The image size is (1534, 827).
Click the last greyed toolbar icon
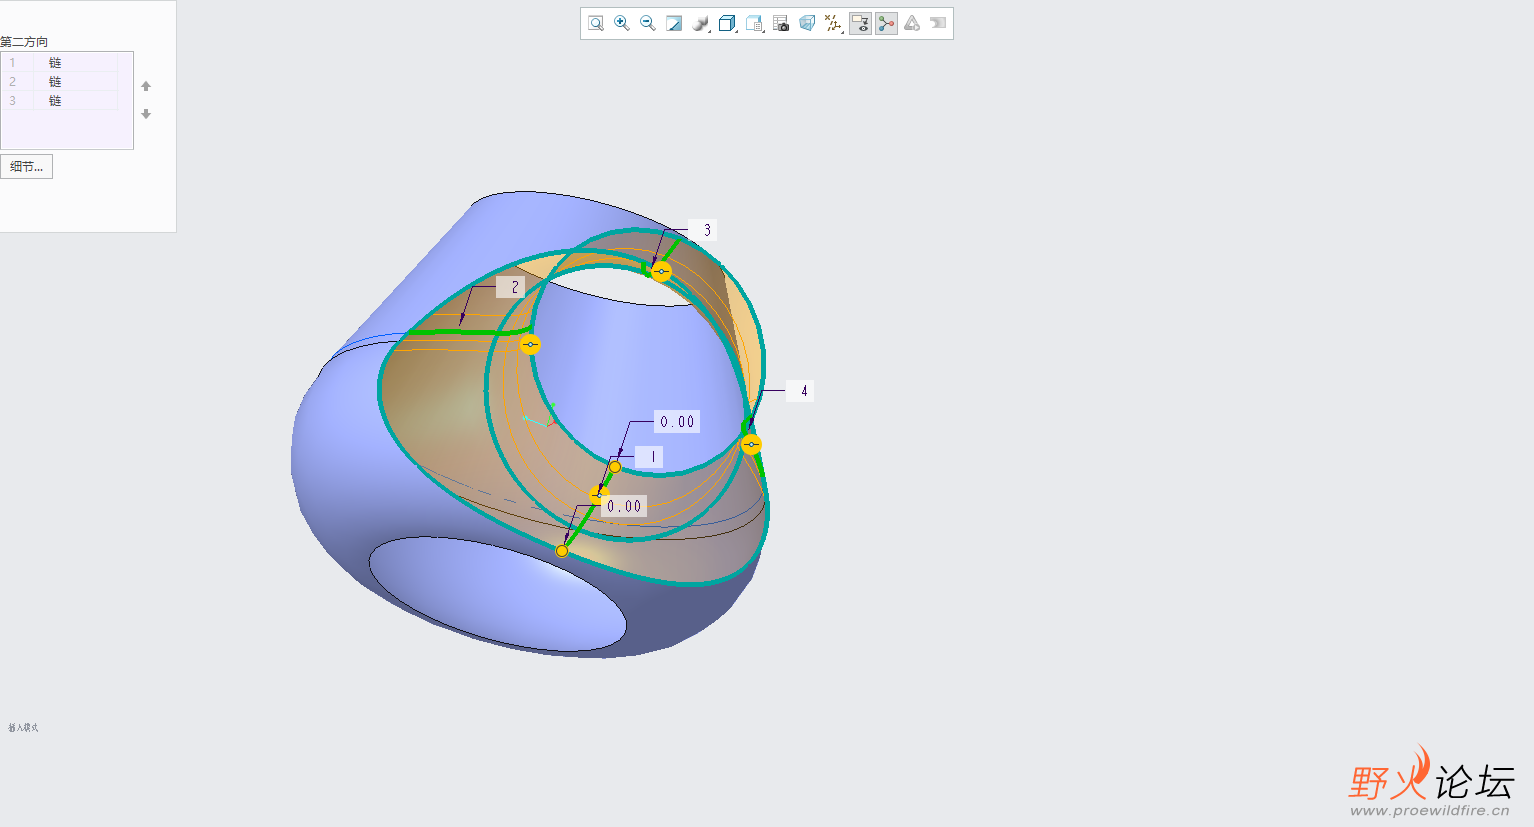click(x=938, y=23)
